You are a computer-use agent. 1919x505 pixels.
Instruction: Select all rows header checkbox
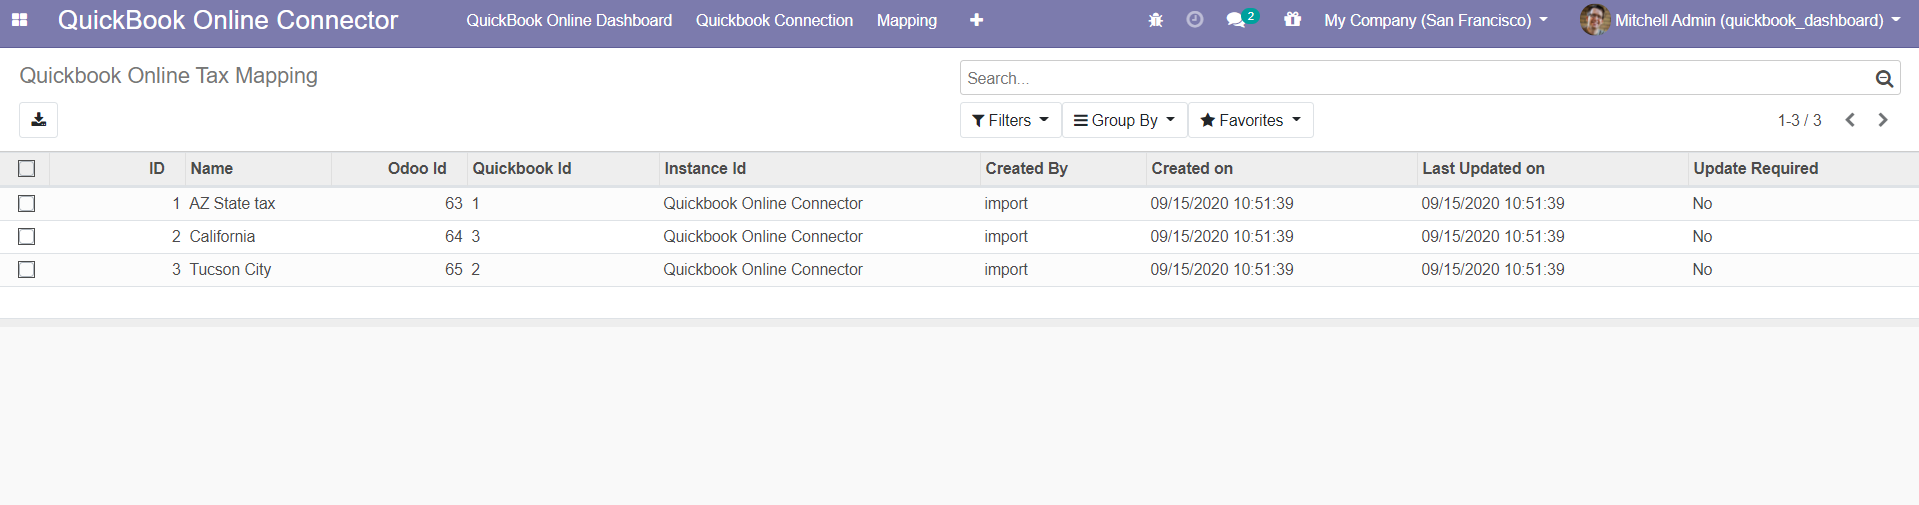pyautogui.click(x=27, y=169)
